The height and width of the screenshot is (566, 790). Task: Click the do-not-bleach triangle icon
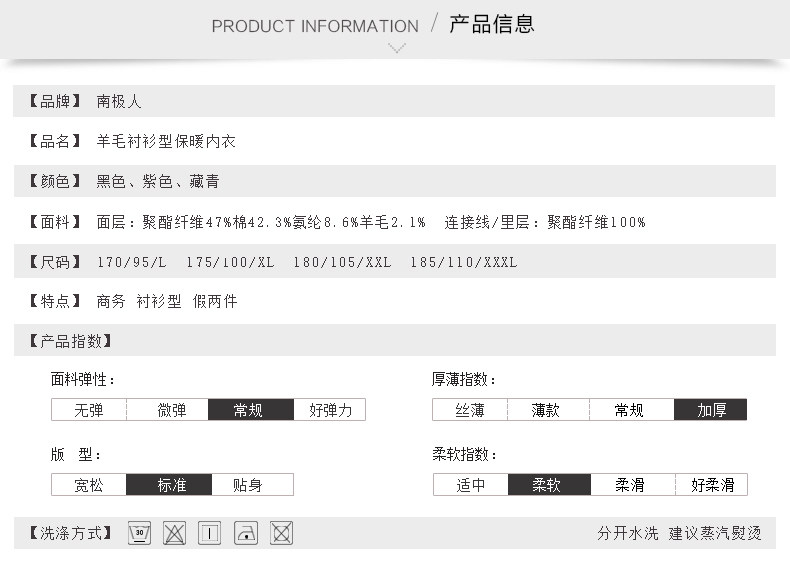(x=174, y=533)
